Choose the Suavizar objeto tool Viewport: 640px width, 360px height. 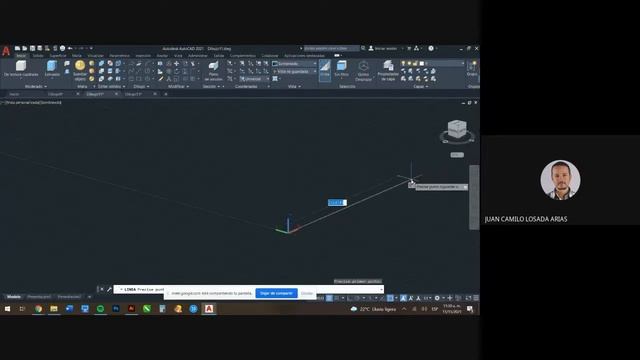(x=80, y=70)
